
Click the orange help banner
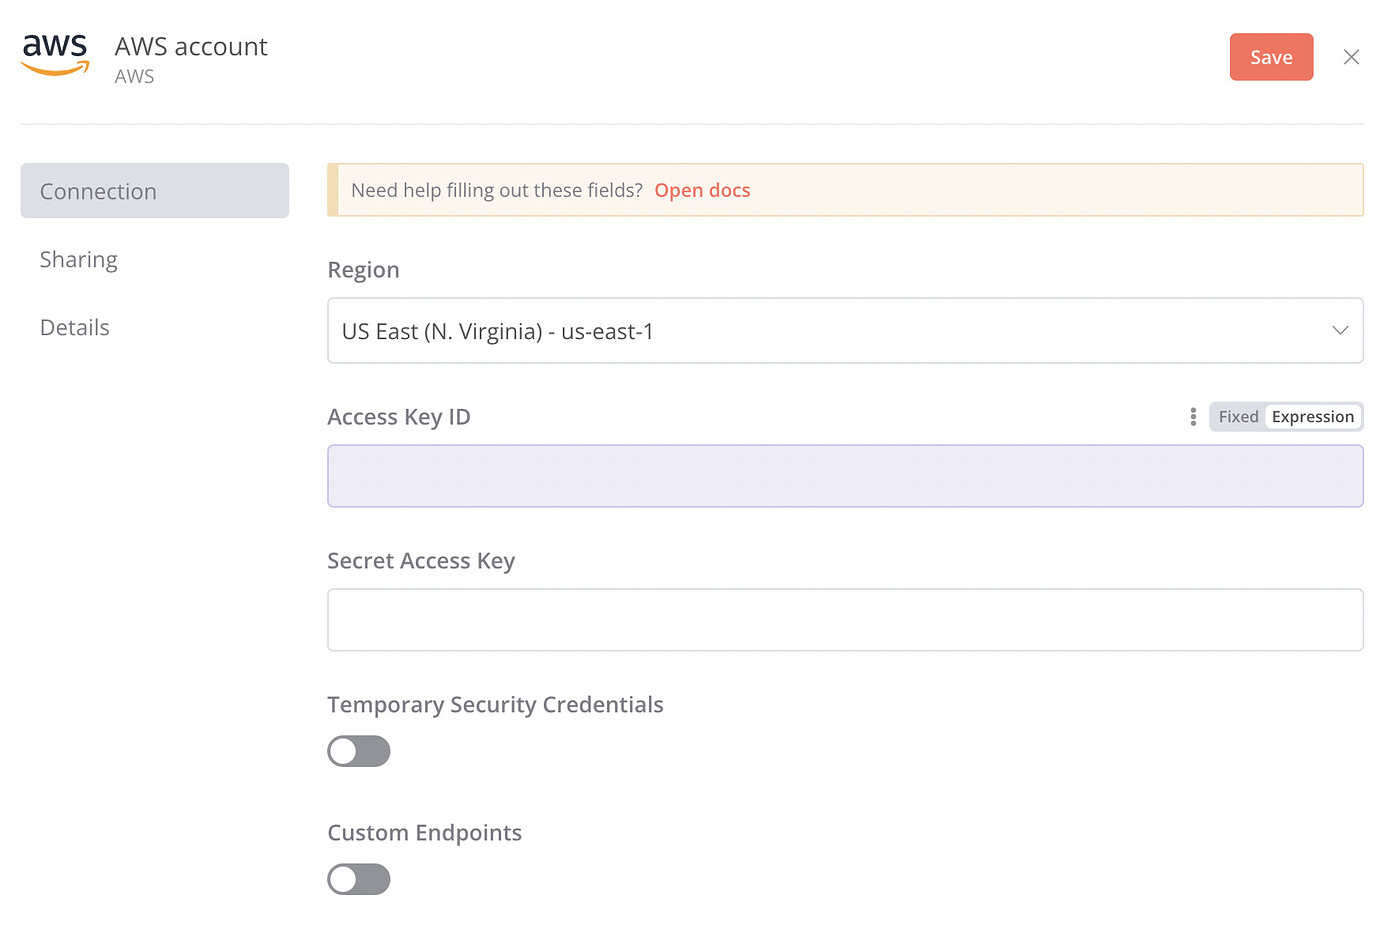tap(845, 190)
